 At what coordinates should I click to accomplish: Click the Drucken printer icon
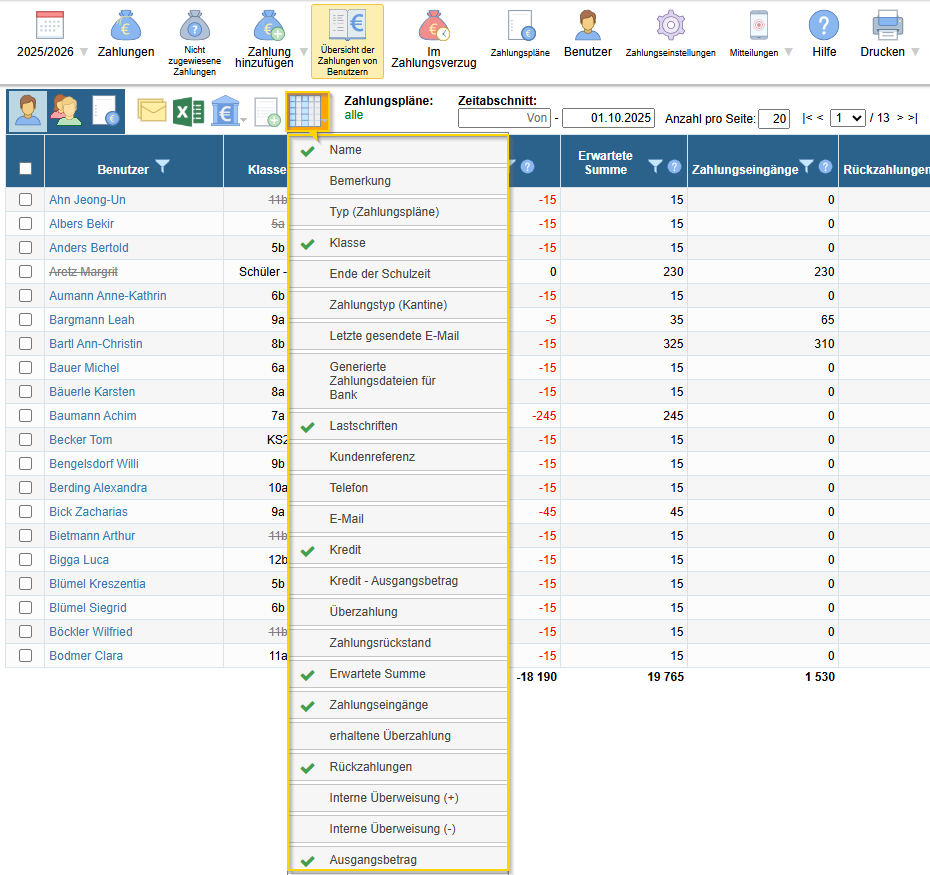click(887, 24)
